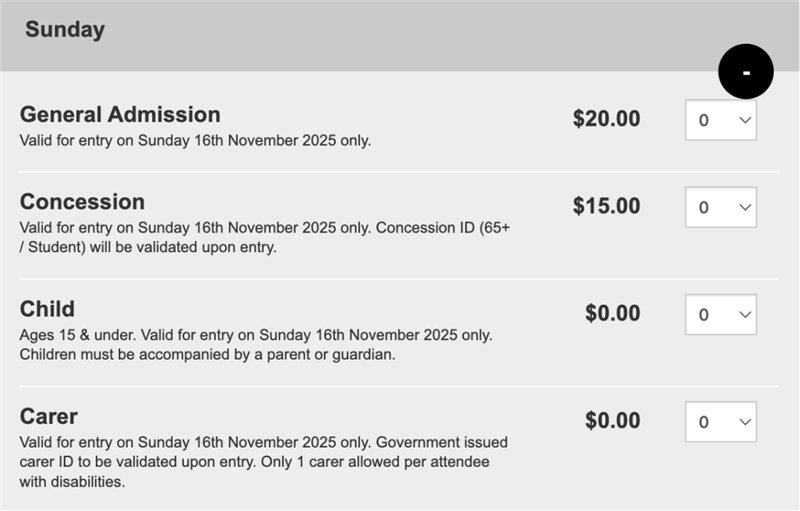The image size is (800, 511).
Task: Click the General Admission validity description
Action: pos(195,140)
